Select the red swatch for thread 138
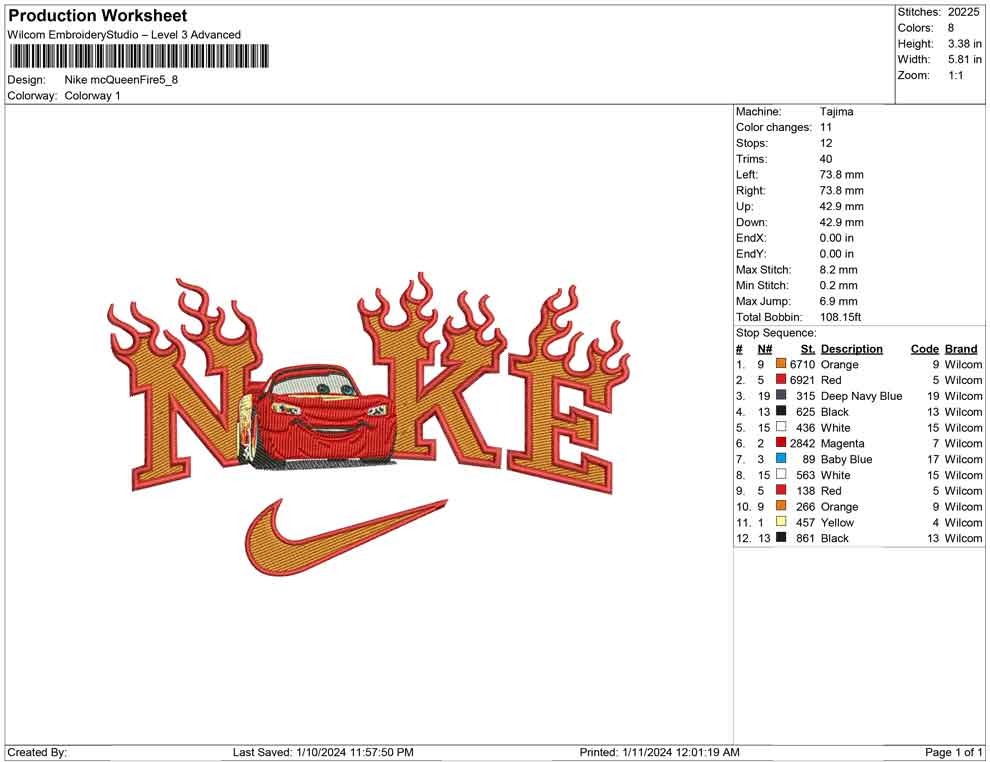Image resolution: width=990 pixels, height=762 pixels. click(x=781, y=490)
